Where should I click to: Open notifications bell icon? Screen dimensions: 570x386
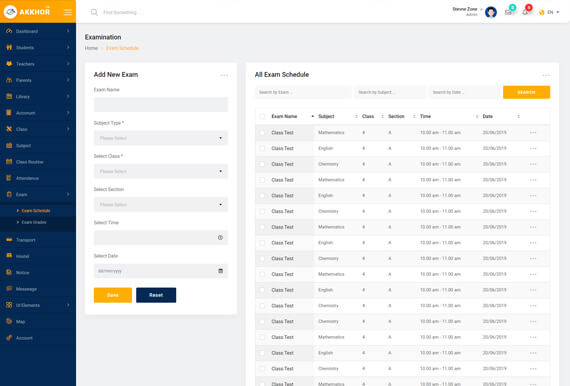[x=525, y=12]
